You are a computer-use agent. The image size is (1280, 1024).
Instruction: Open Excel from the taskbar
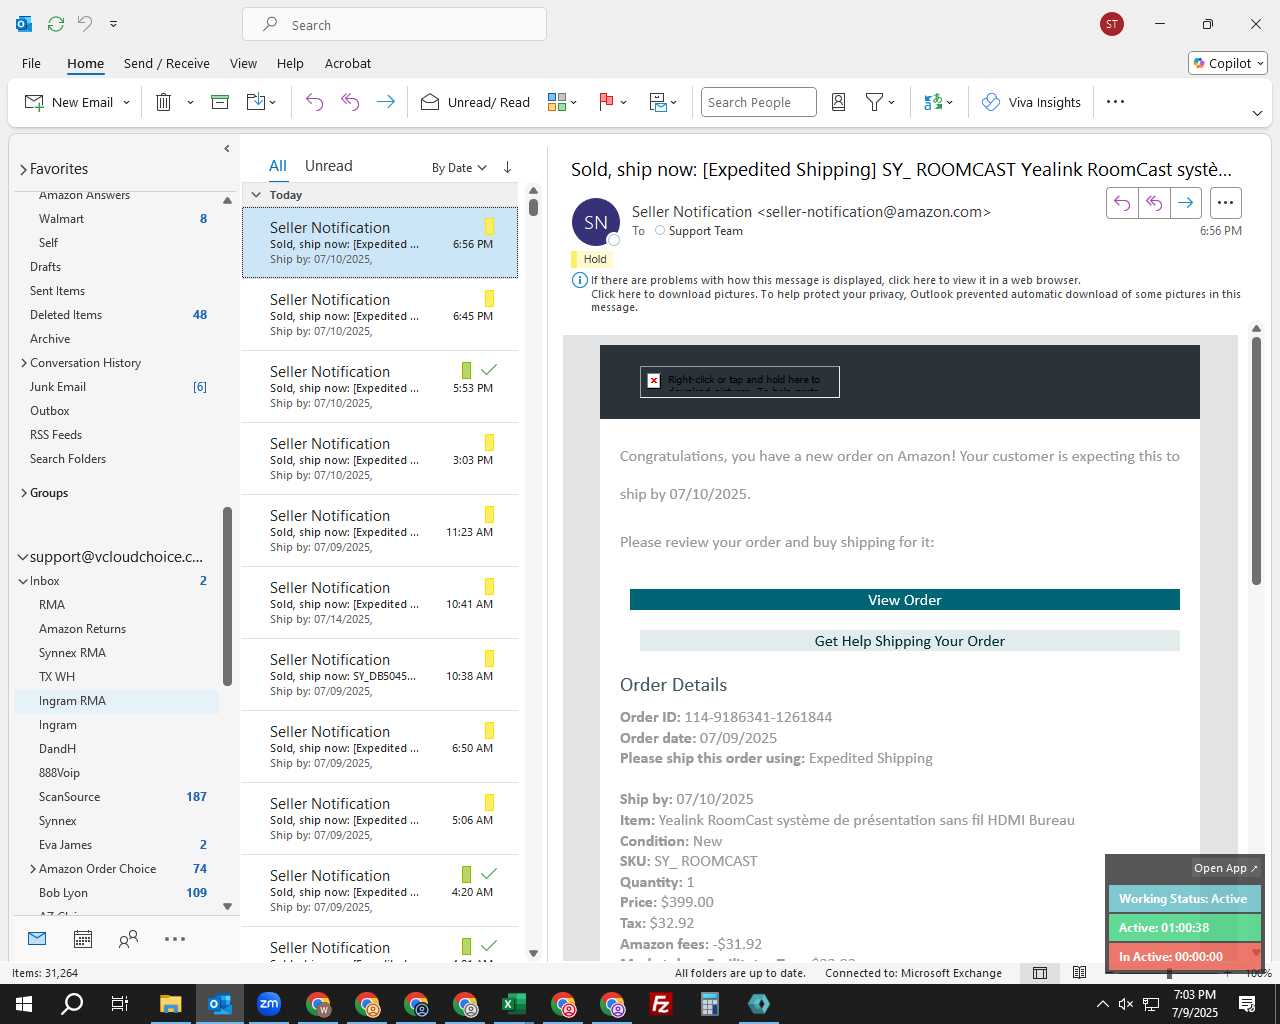[x=513, y=1004]
